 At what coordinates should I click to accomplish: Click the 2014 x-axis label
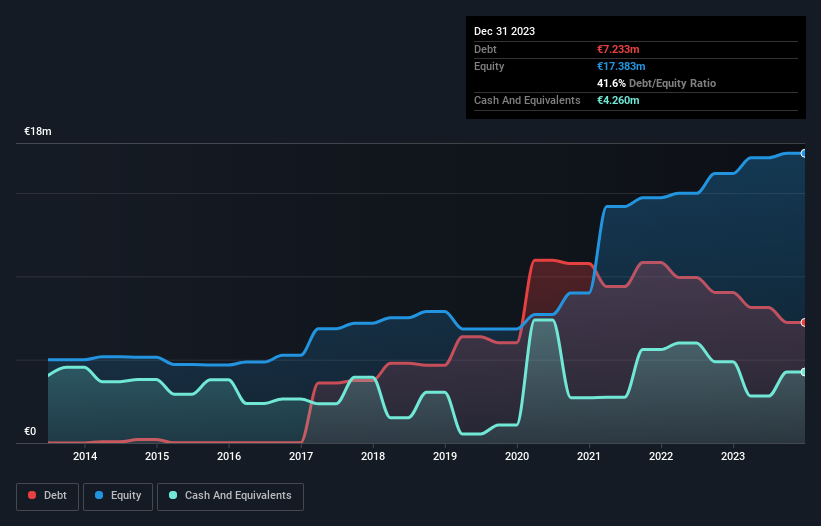[85, 456]
